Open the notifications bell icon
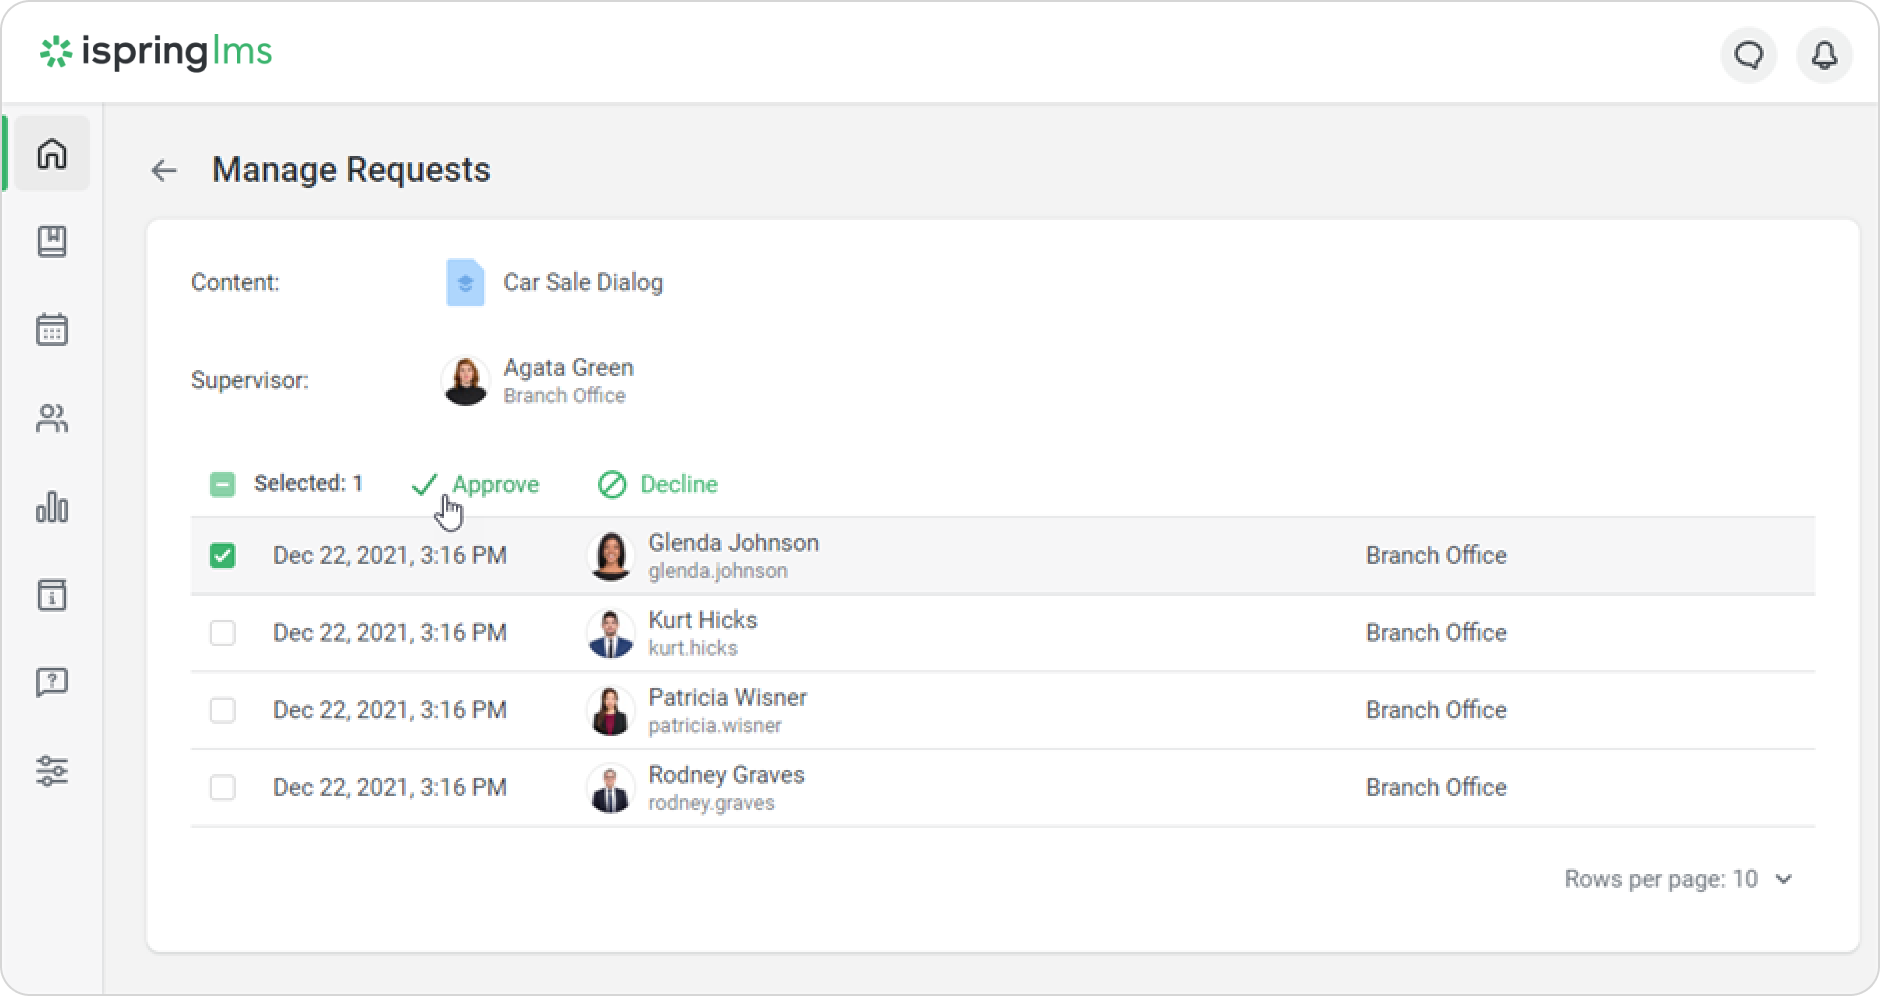This screenshot has height=996, width=1880. (x=1824, y=55)
